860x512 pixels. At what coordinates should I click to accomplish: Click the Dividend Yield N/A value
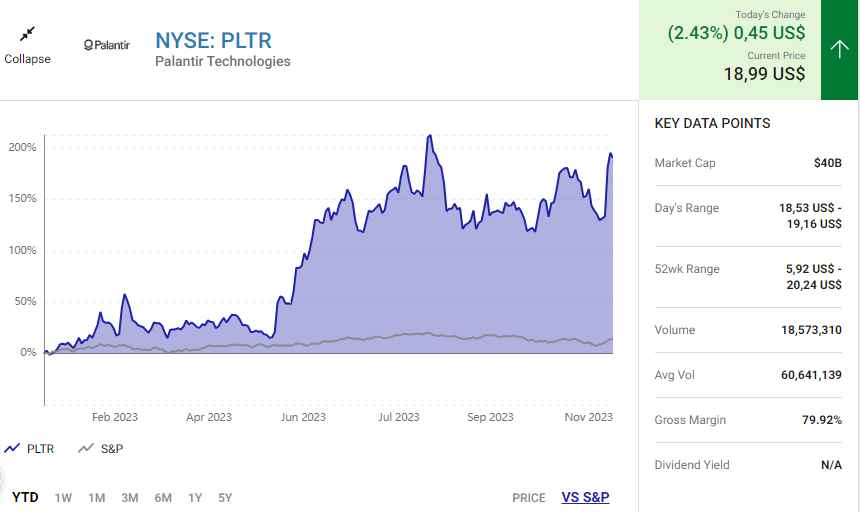(x=831, y=465)
